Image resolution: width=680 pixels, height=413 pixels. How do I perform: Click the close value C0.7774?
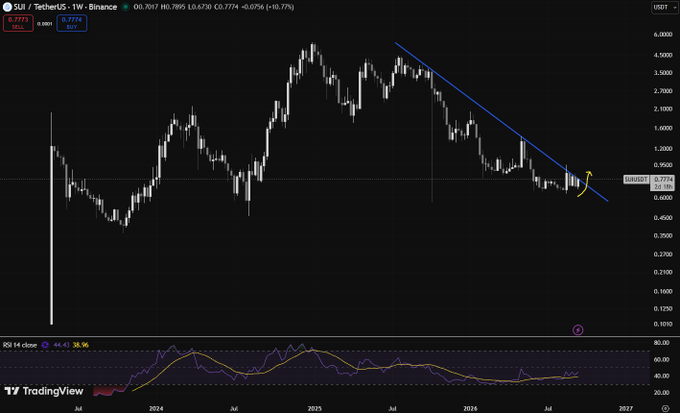click(226, 7)
